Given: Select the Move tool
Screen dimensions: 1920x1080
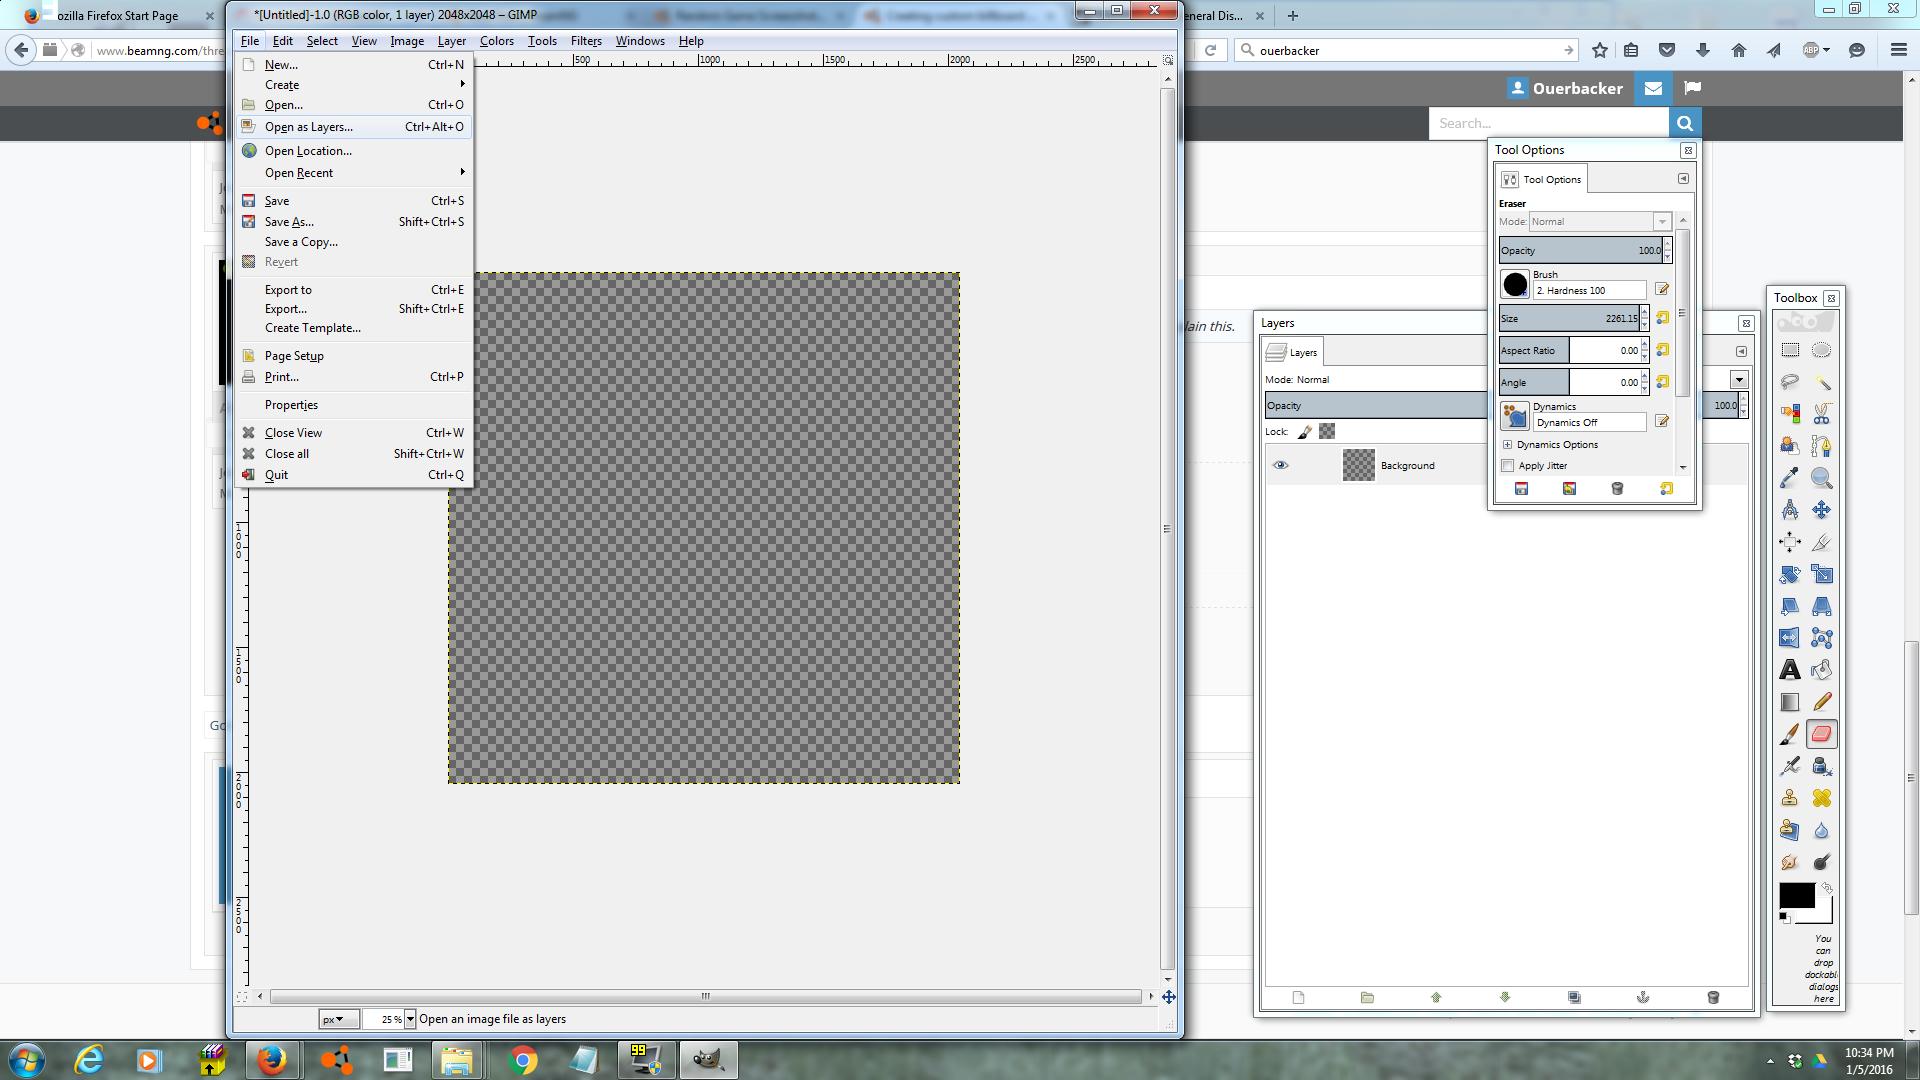Looking at the screenshot, I should 1822,510.
